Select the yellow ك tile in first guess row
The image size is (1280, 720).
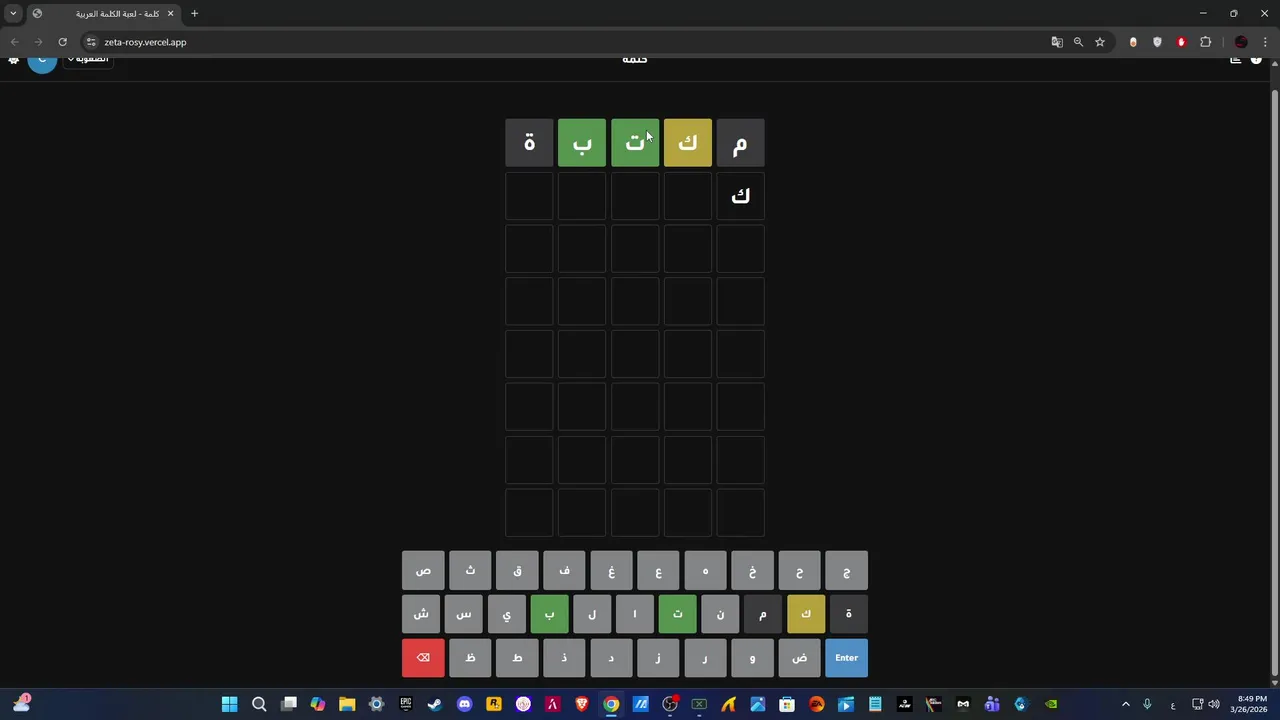point(688,143)
